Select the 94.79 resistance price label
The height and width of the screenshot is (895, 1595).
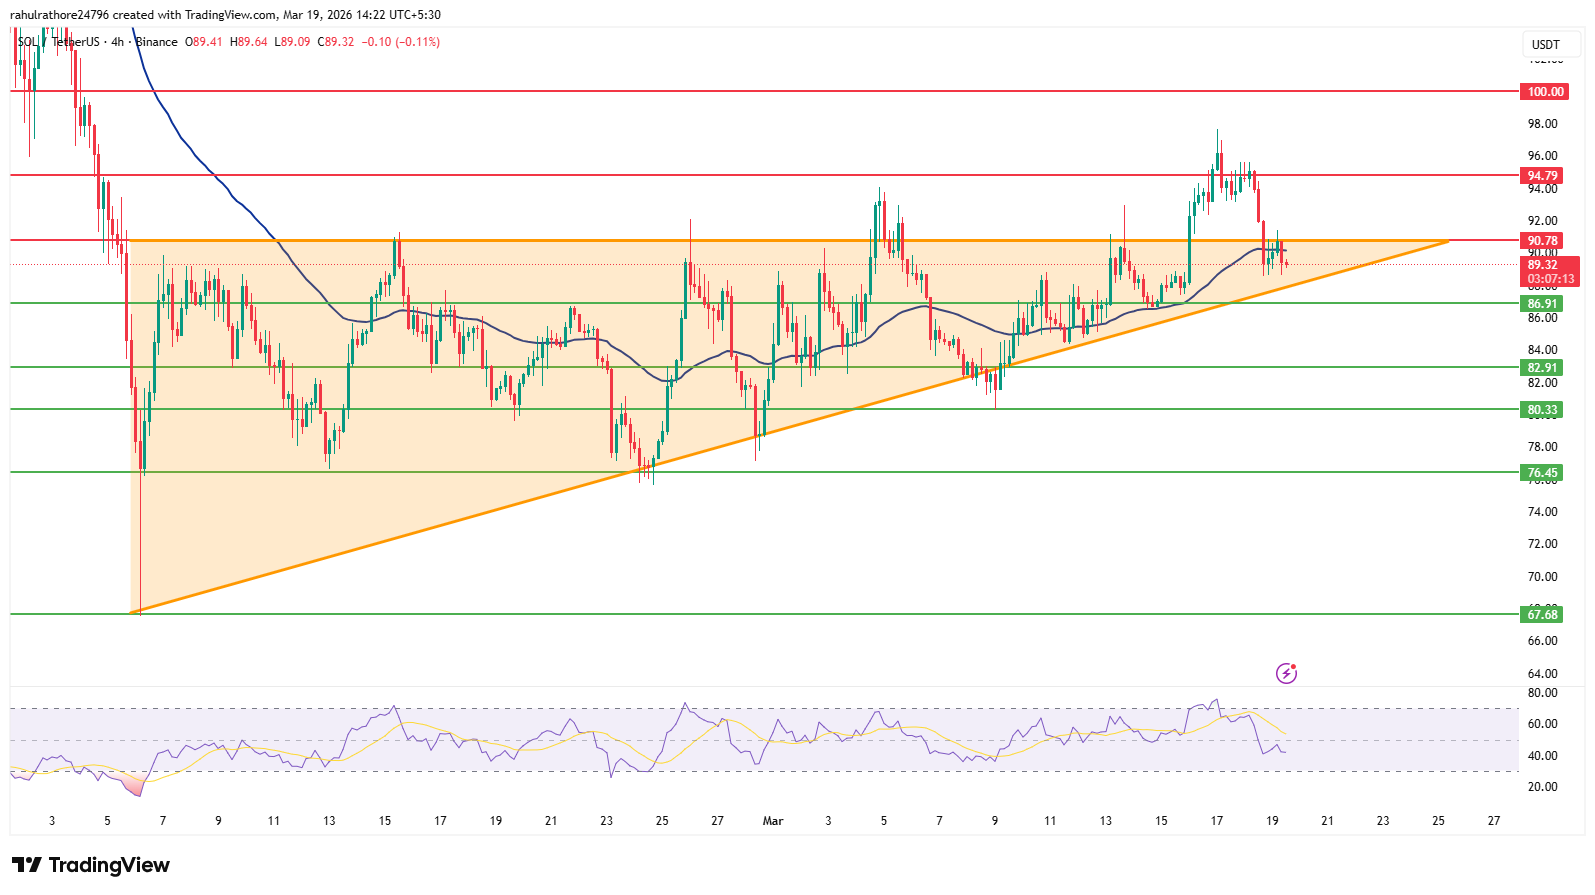(x=1543, y=176)
